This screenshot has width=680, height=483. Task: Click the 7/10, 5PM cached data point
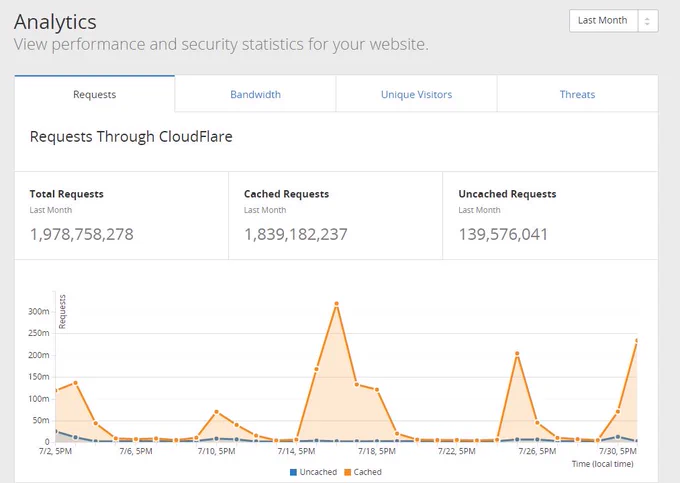pos(217,412)
